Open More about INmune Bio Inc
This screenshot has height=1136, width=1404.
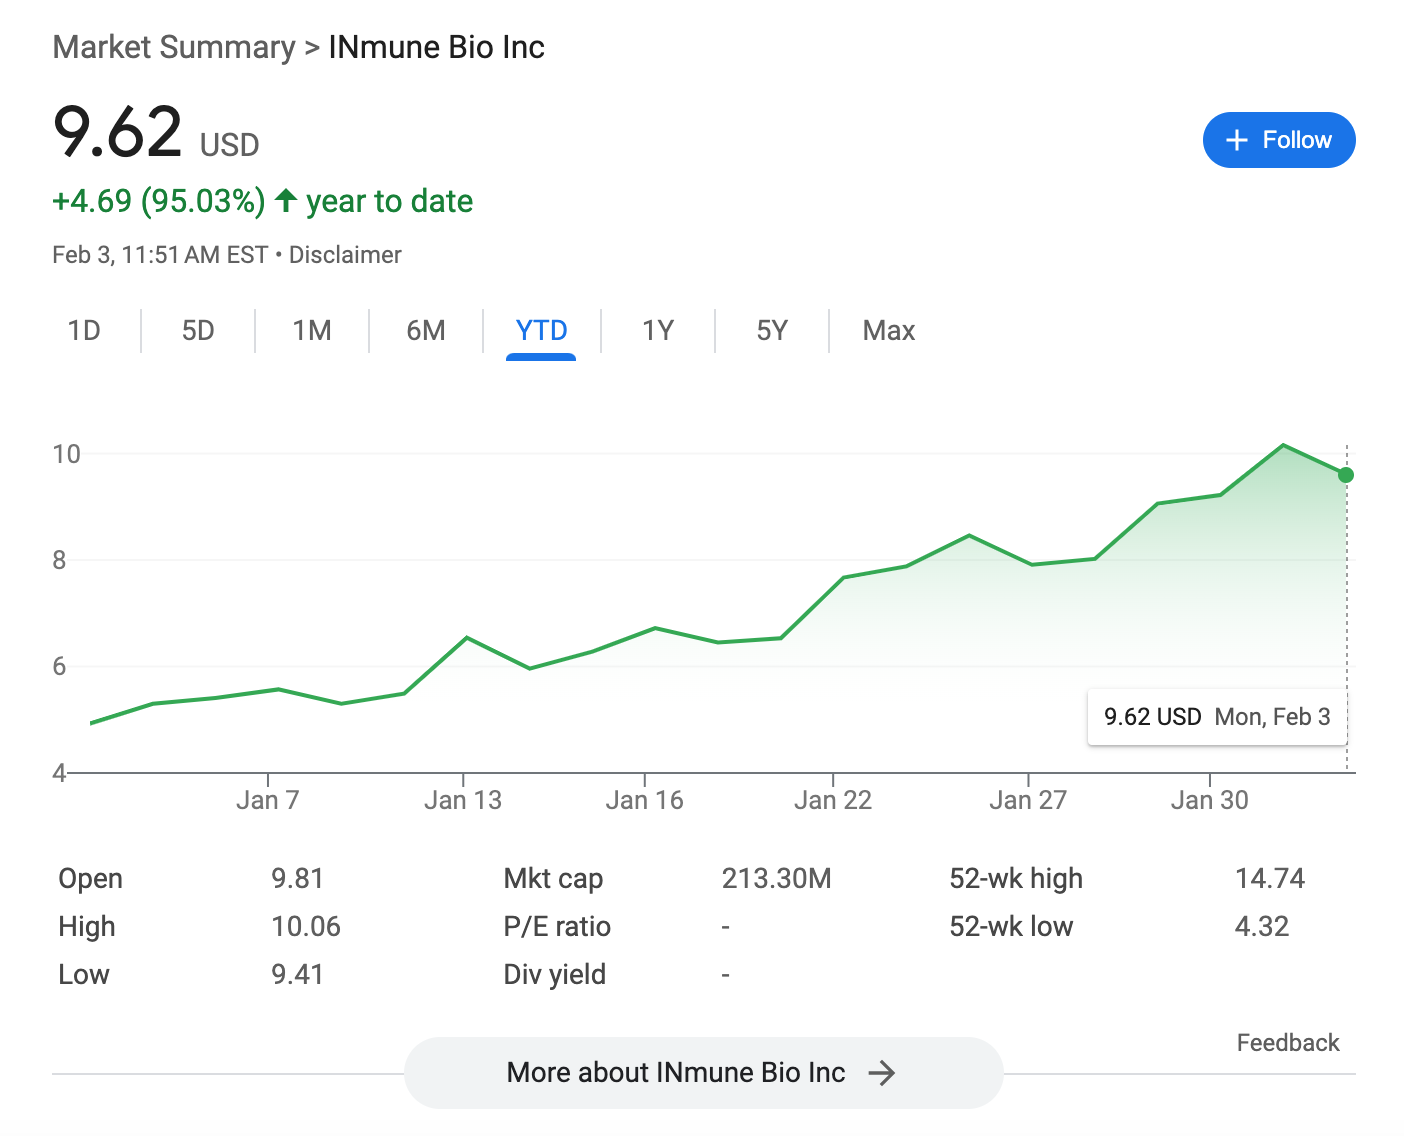point(703,1073)
